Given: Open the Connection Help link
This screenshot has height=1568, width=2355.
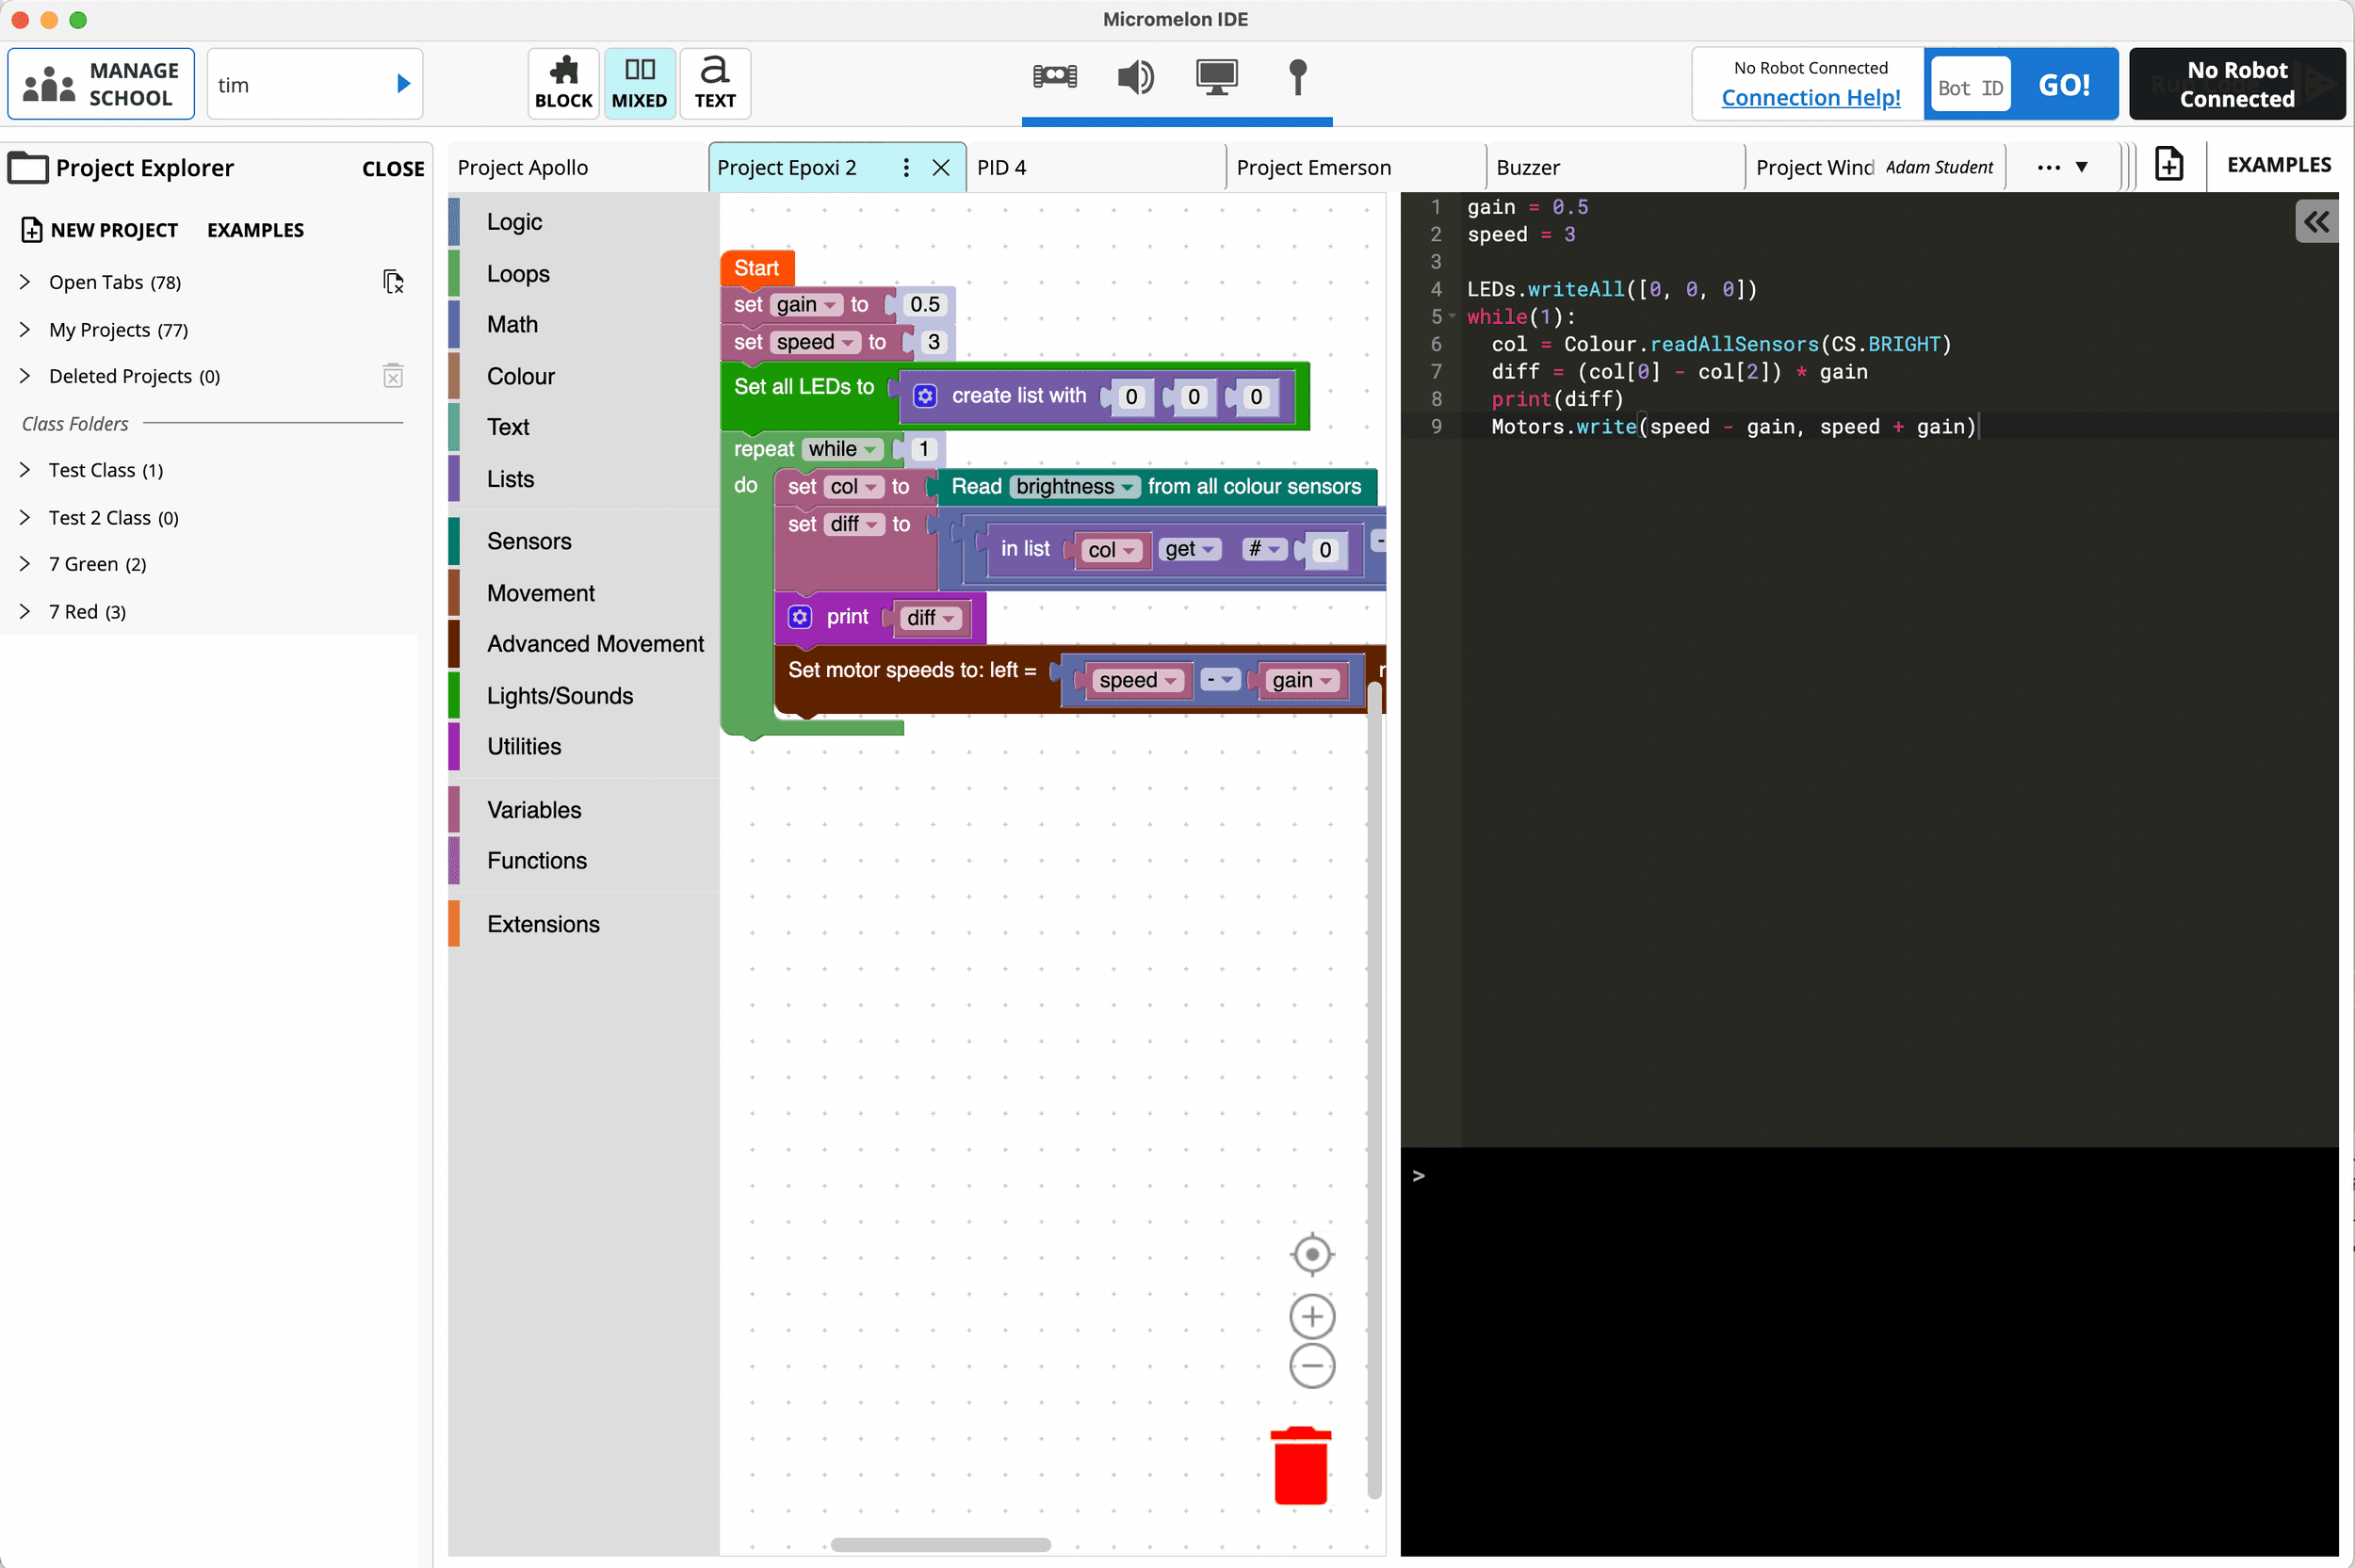Looking at the screenshot, I should tap(1810, 98).
